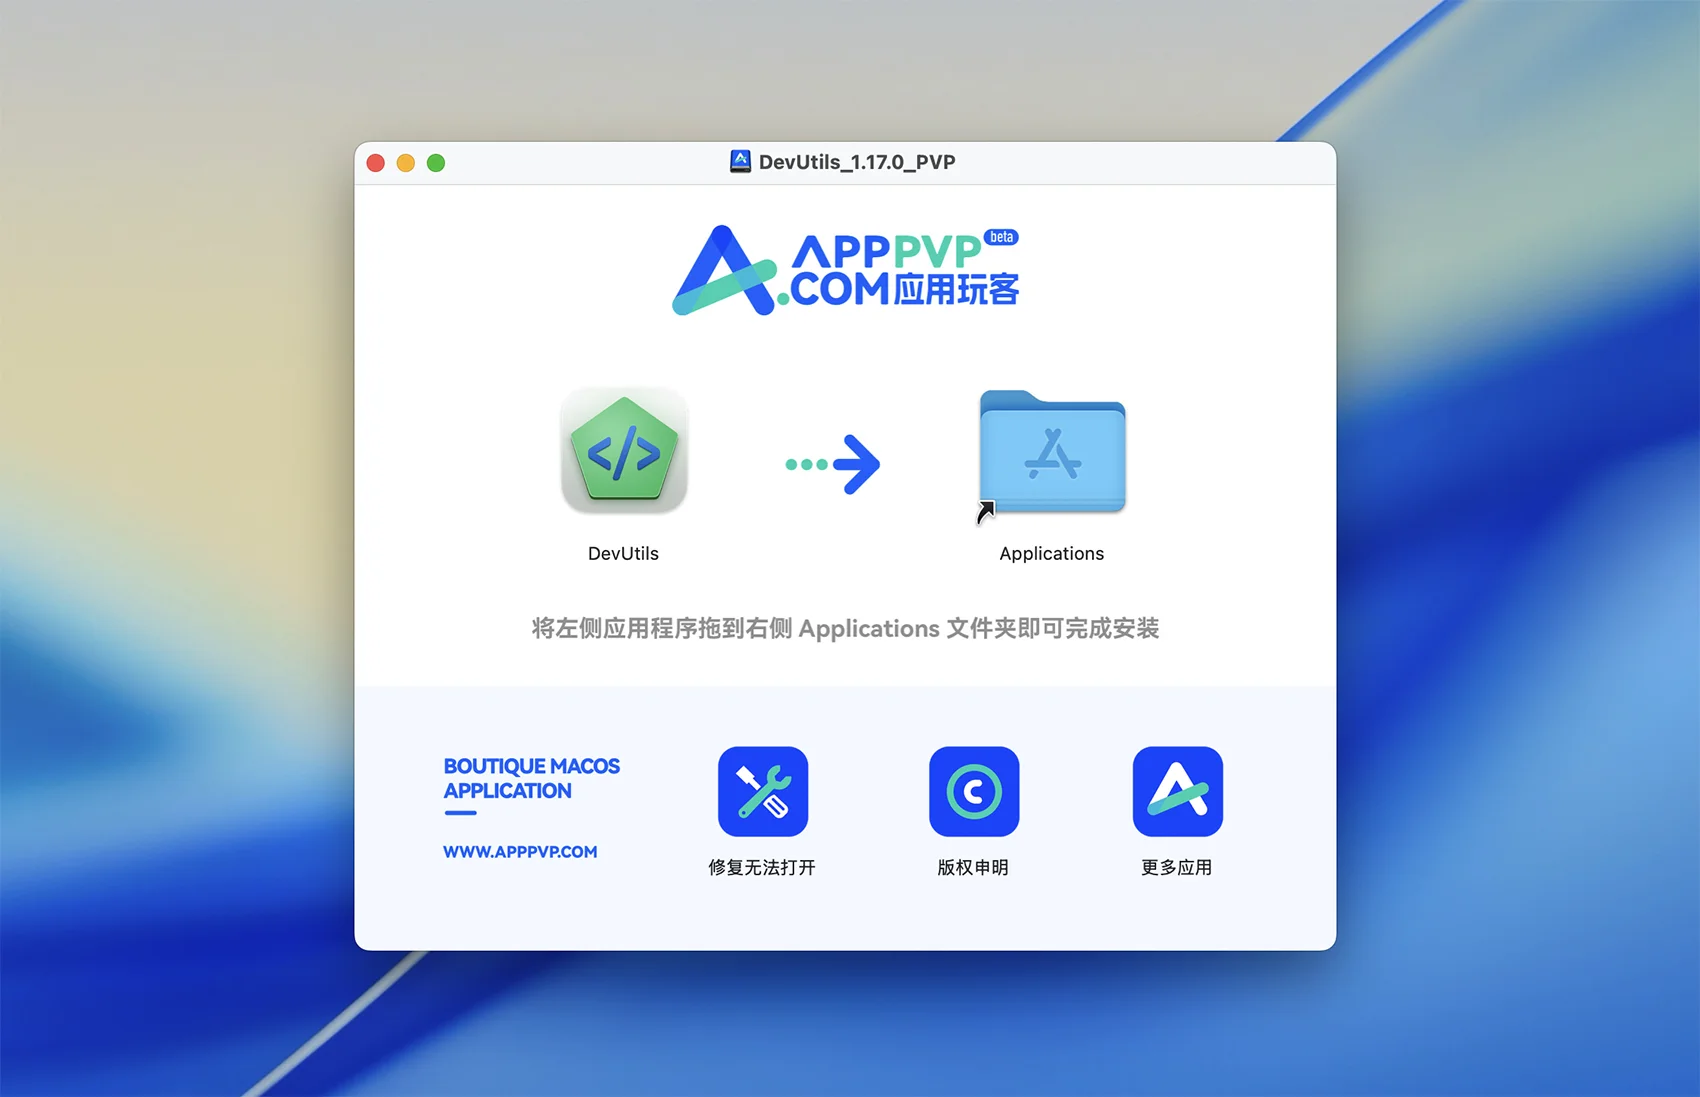Select the DevUtils file name label
Image resolution: width=1700 pixels, height=1097 pixels.
623,554
